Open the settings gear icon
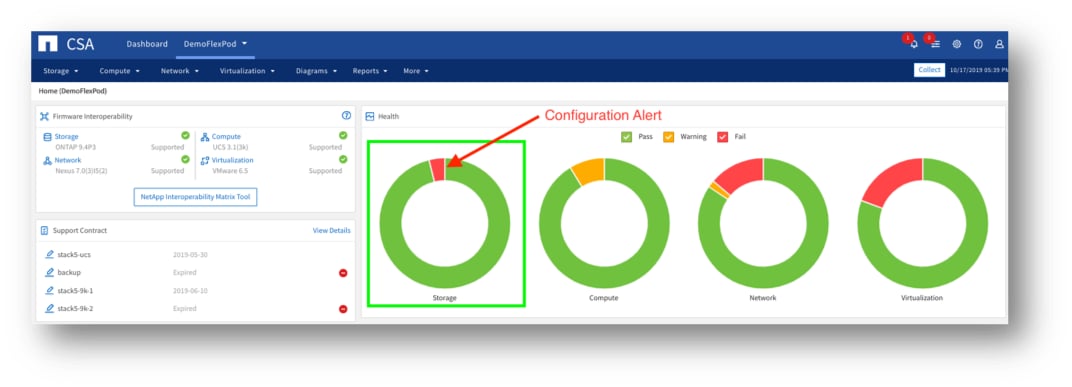 (x=956, y=44)
